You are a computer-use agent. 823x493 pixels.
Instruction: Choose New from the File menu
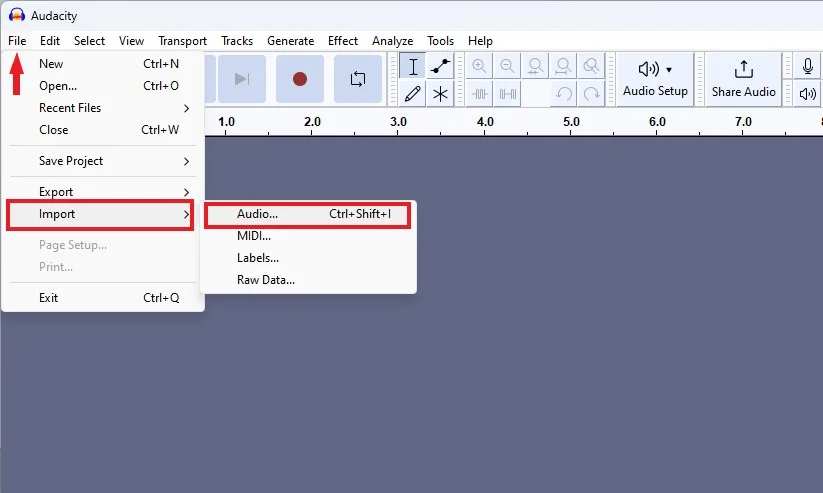[x=103, y=64]
